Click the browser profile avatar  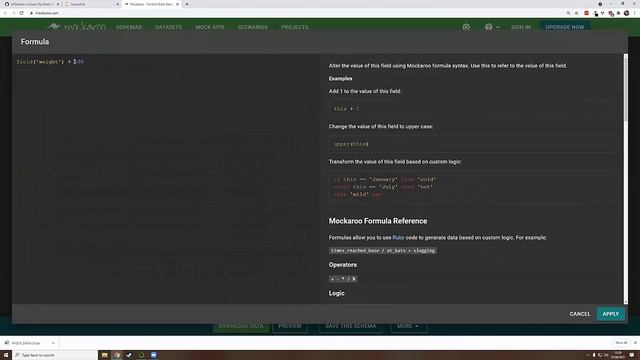(x=627, y=13)
